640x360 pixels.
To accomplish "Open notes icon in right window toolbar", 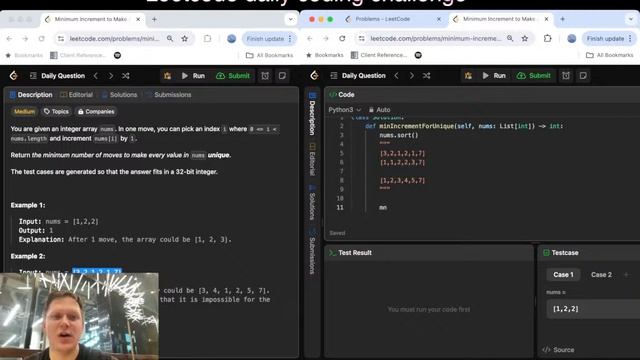I will point(583,76).
